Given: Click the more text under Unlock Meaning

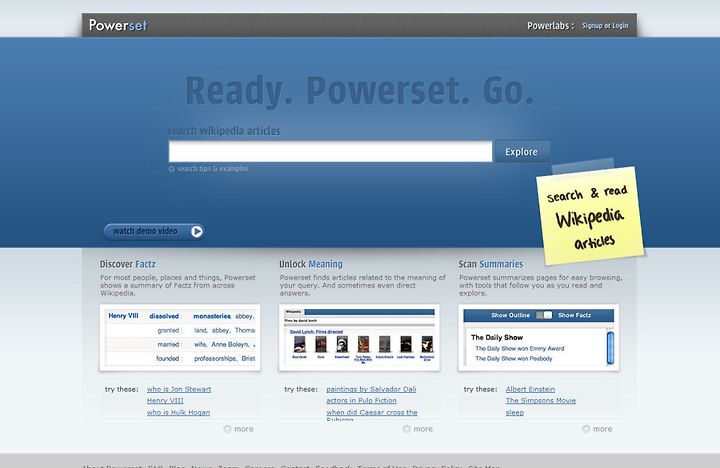Looking at the screenshot, I should point(423,429).
